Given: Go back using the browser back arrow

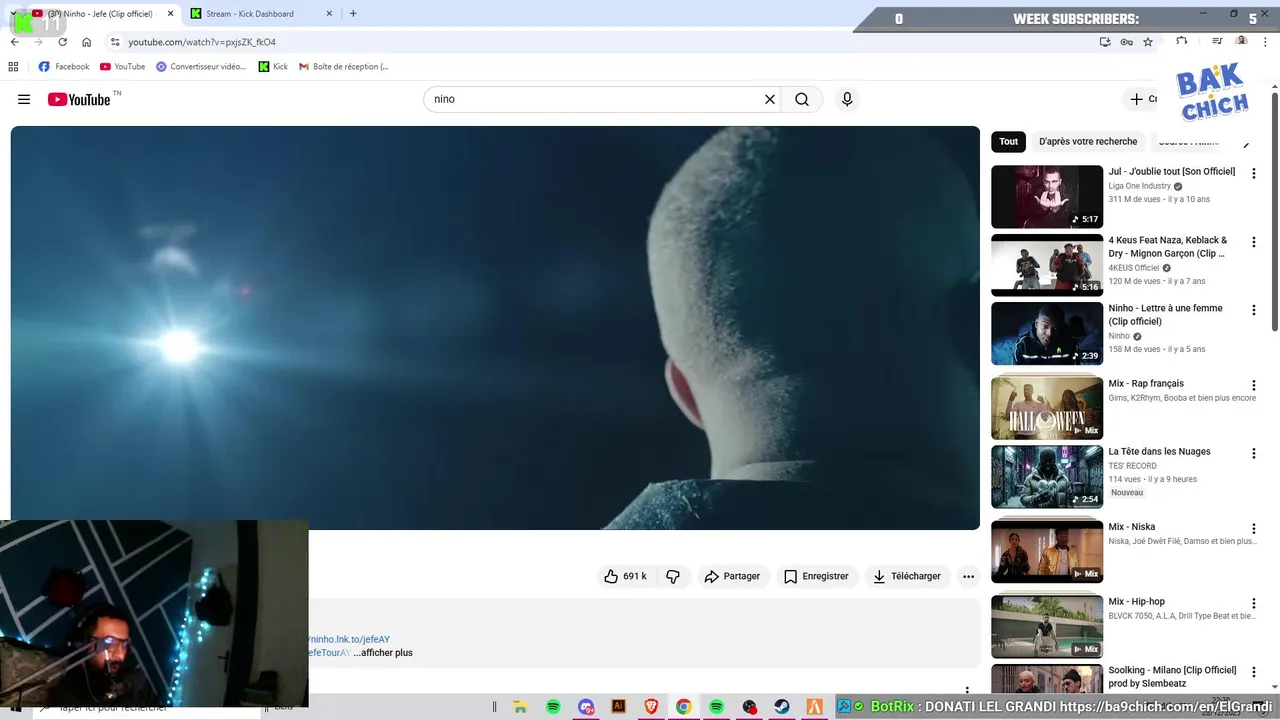Looking at the screenshot, I should click(14, 42).
